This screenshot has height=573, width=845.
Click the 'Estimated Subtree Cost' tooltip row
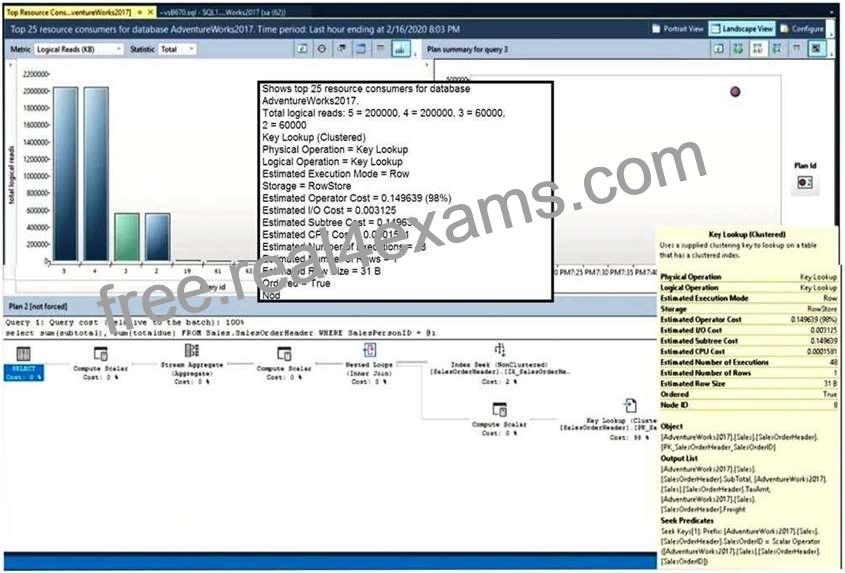coord(749,341)
